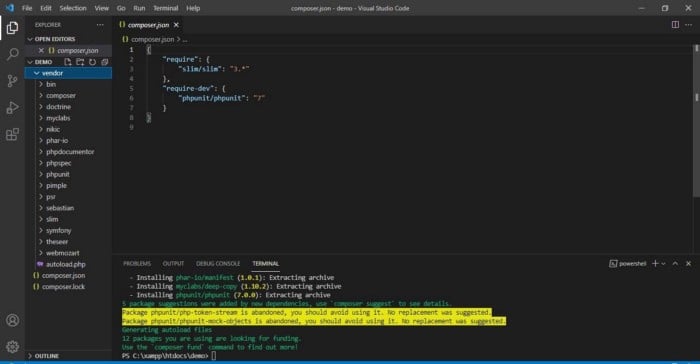700x364 pixels.
Task: Close the composer.json editor tab
Action: point(176,25)
